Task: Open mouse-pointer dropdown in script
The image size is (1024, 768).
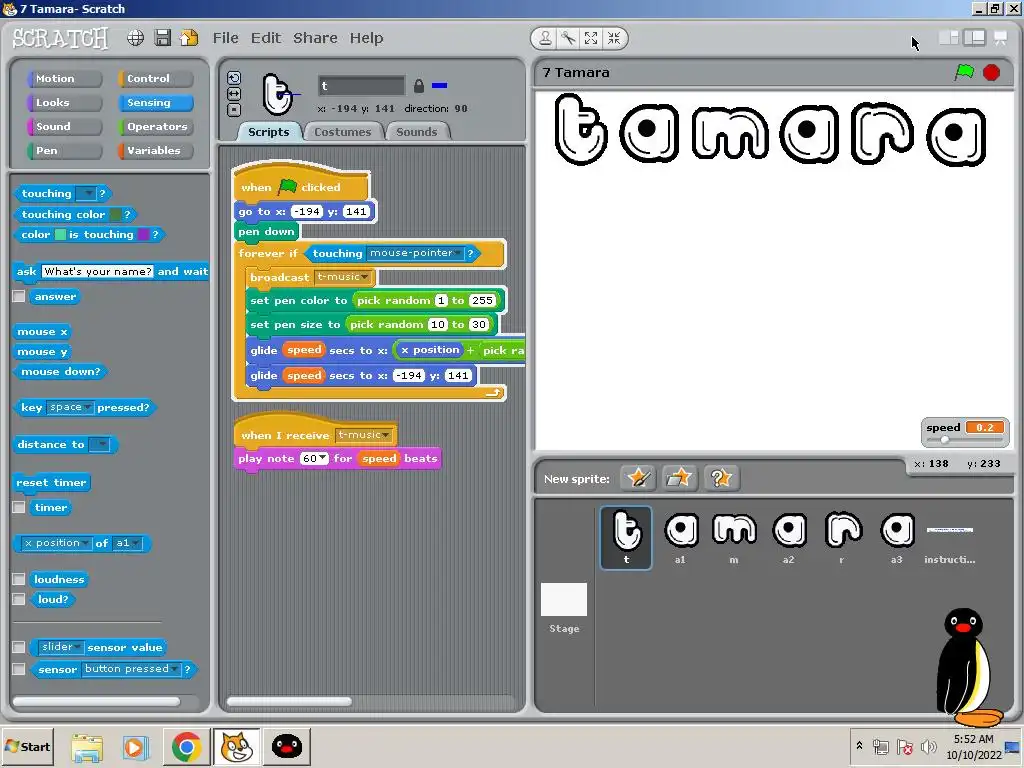Action: tap(415, 253)
